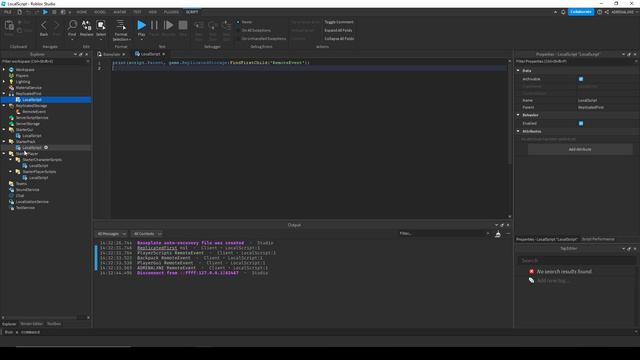Close the LocalScript editor tab
Screen dimensions: 640x360
click(x=164, y=54)
